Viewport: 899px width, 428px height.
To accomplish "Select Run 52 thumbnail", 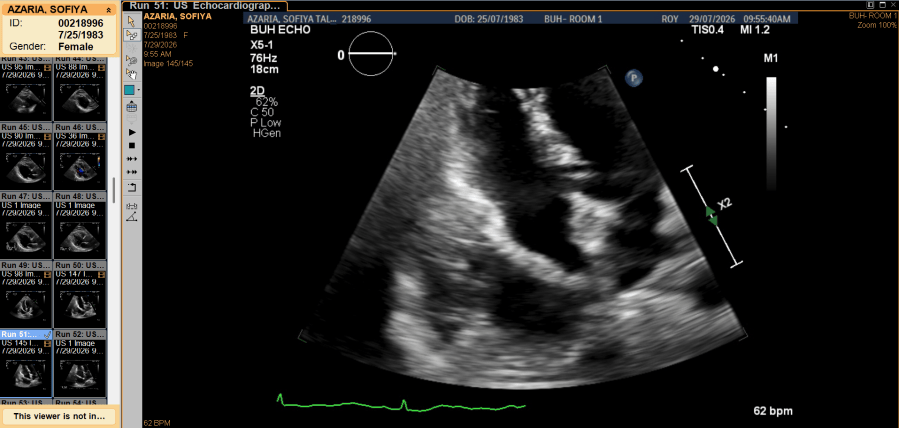I will 80,368.
